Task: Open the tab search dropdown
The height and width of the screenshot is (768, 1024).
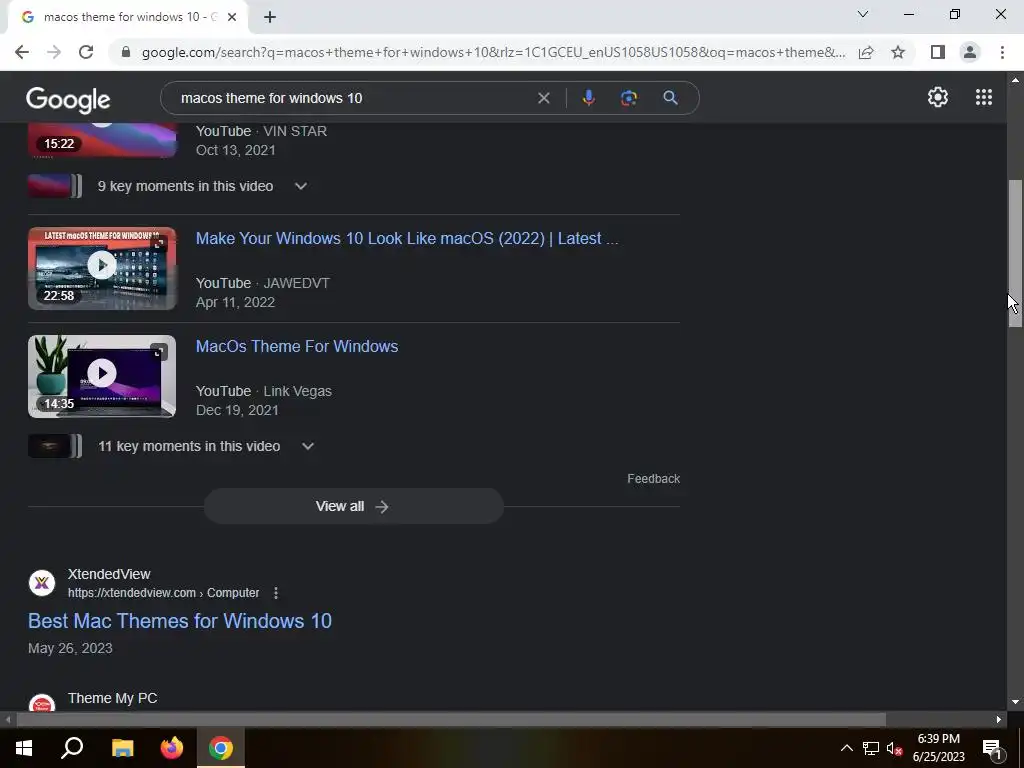Action: [863, 14]
